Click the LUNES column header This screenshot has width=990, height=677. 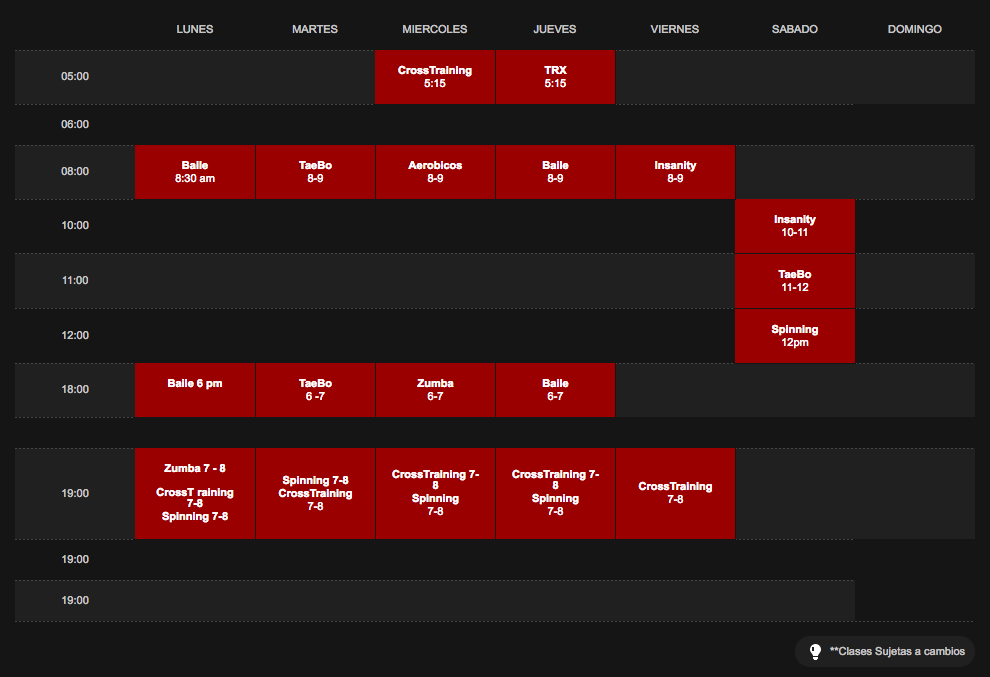195,29
